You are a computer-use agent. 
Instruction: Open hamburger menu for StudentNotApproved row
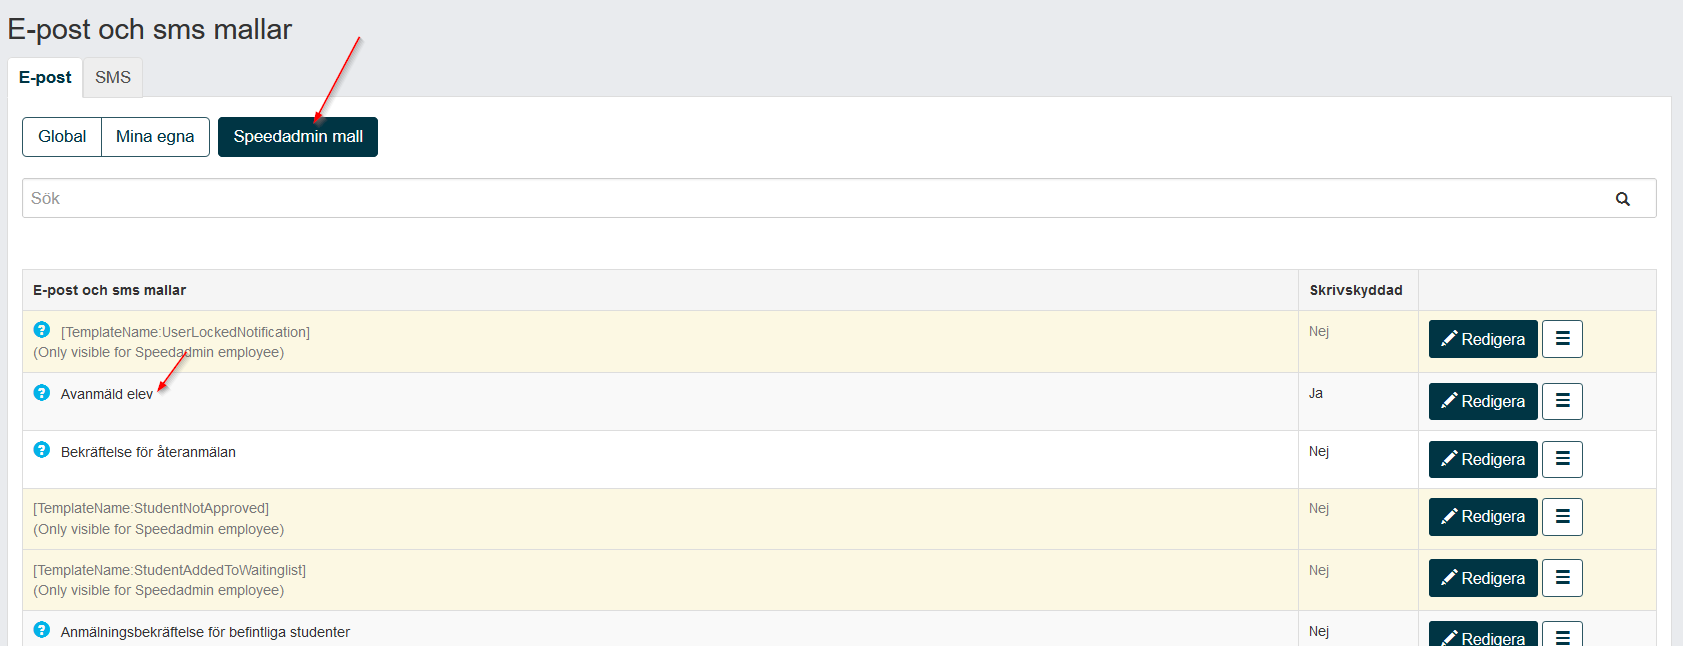click(x=1562, y=516)
